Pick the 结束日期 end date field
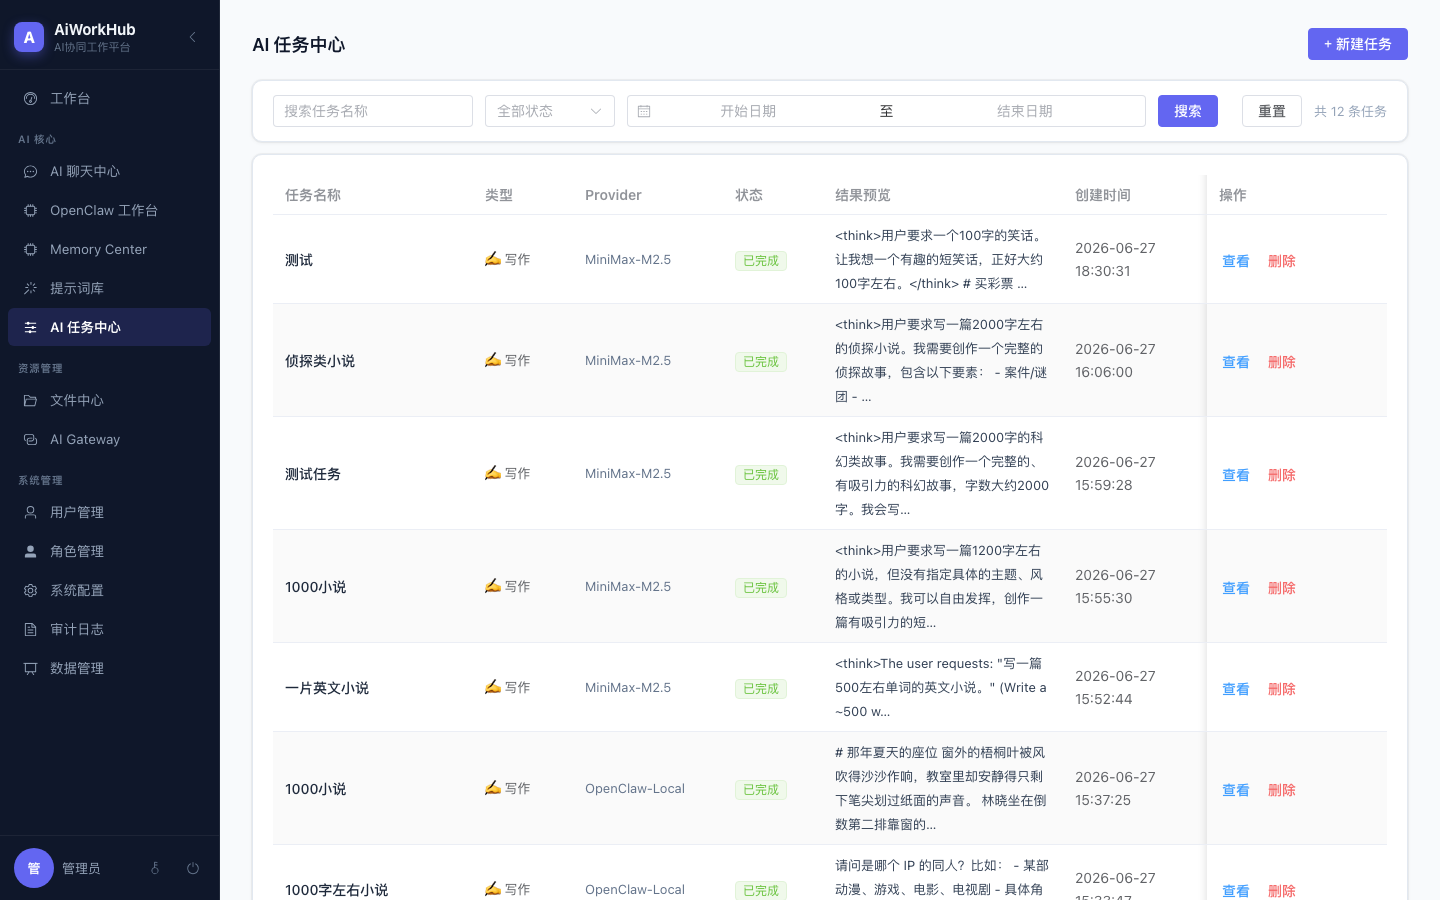The image size is (1440, 900). pos(1025,111)
